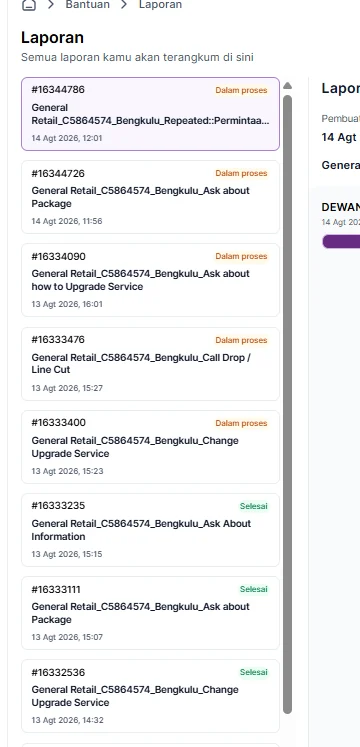Select report #16333235 Ask About Information
The width and height of the screenshot is (360, 747).
pyautogui.click(x=150, y=529)
